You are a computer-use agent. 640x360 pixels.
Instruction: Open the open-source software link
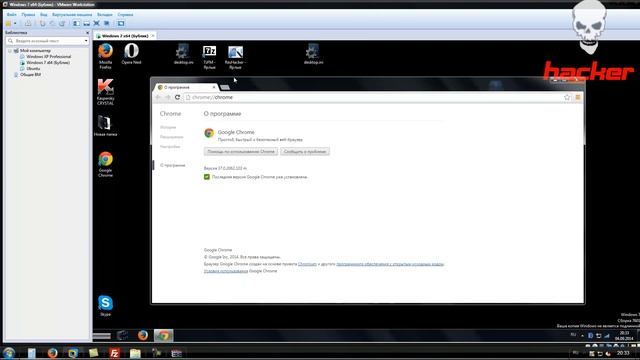click(x=390, y=264)
